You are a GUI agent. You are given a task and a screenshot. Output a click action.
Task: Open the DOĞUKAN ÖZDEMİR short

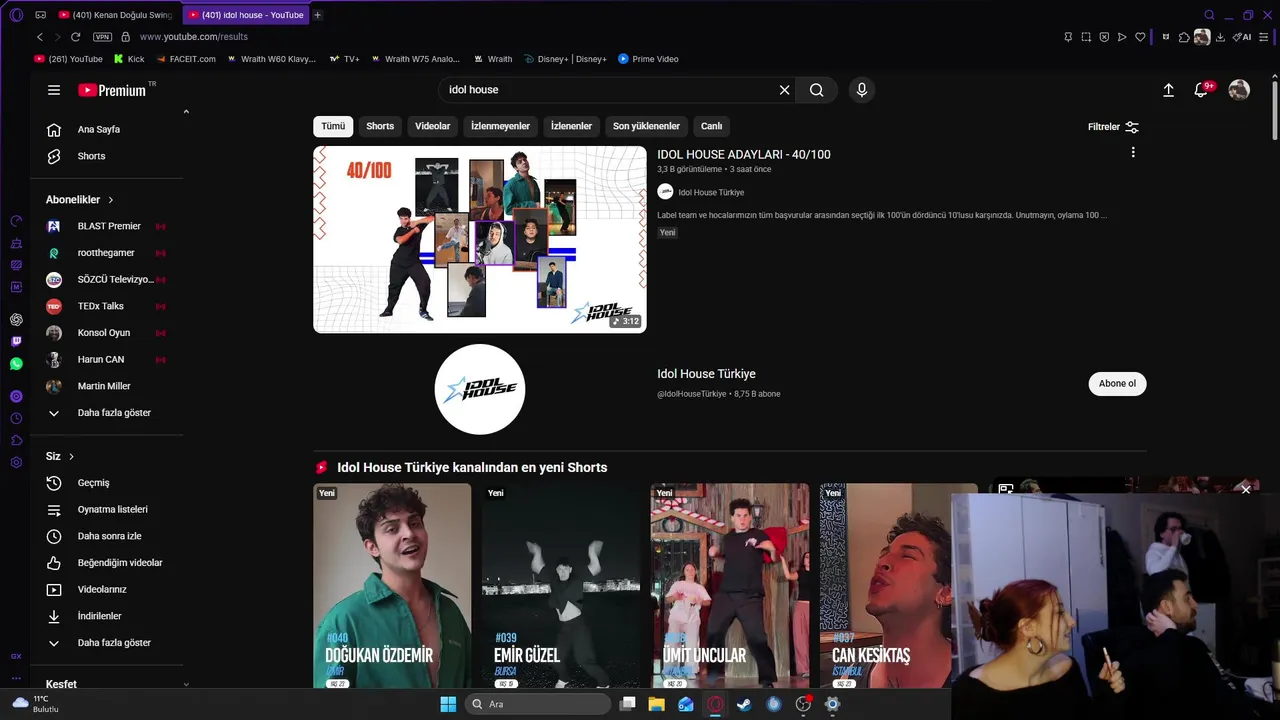coord(392,585)
